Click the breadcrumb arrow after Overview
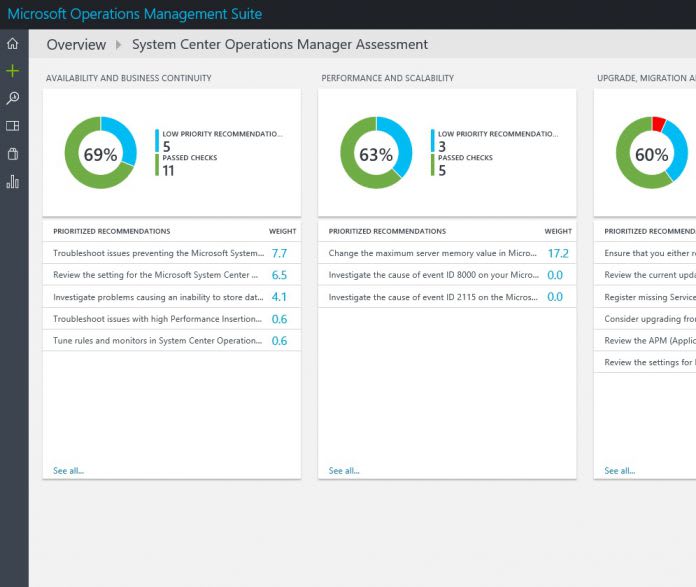The height and width of the screenshot is (587, 696). click(119, 45)
